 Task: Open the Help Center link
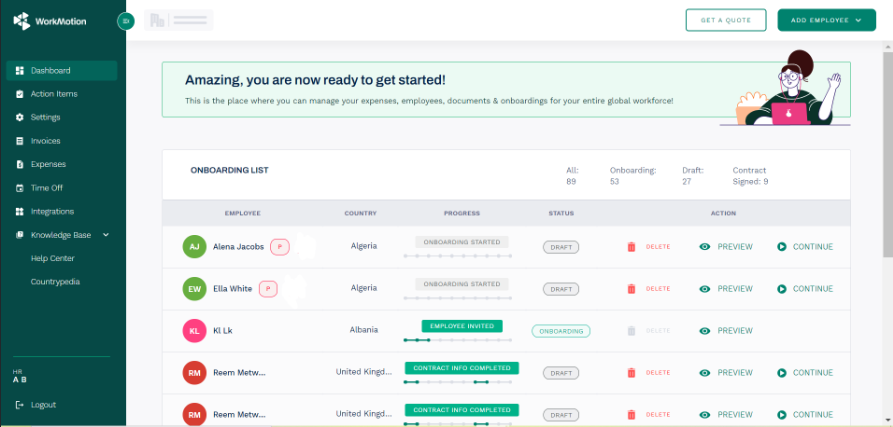[52, 258]
